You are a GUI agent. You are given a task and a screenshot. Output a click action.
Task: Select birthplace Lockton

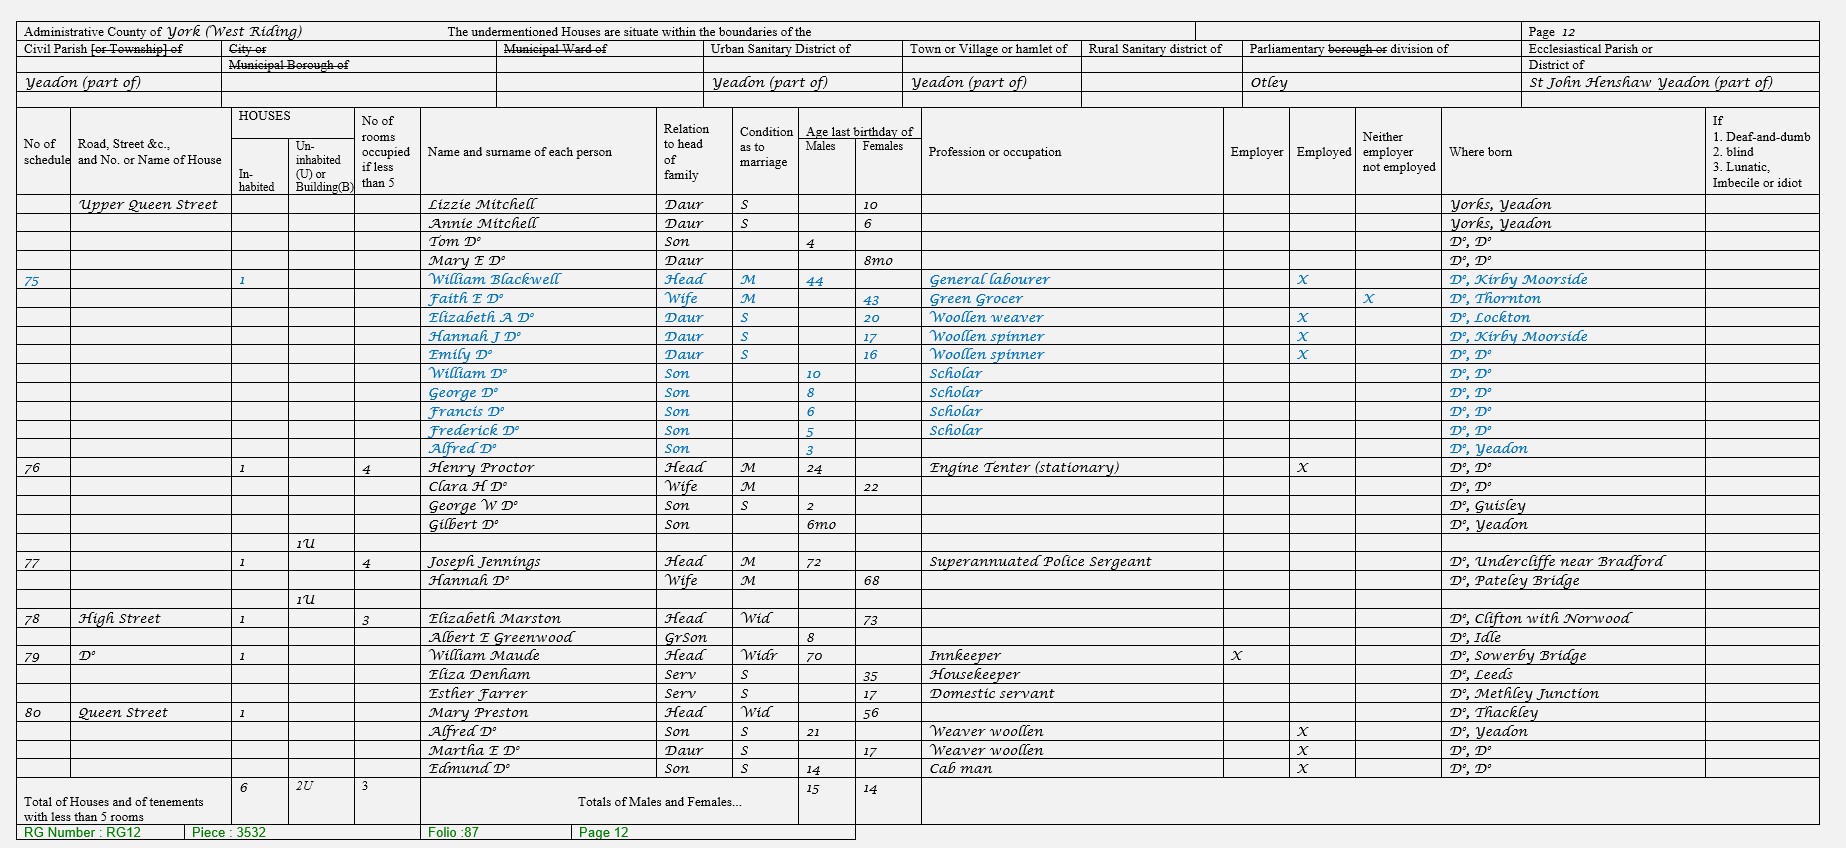tap(1502, 317)
